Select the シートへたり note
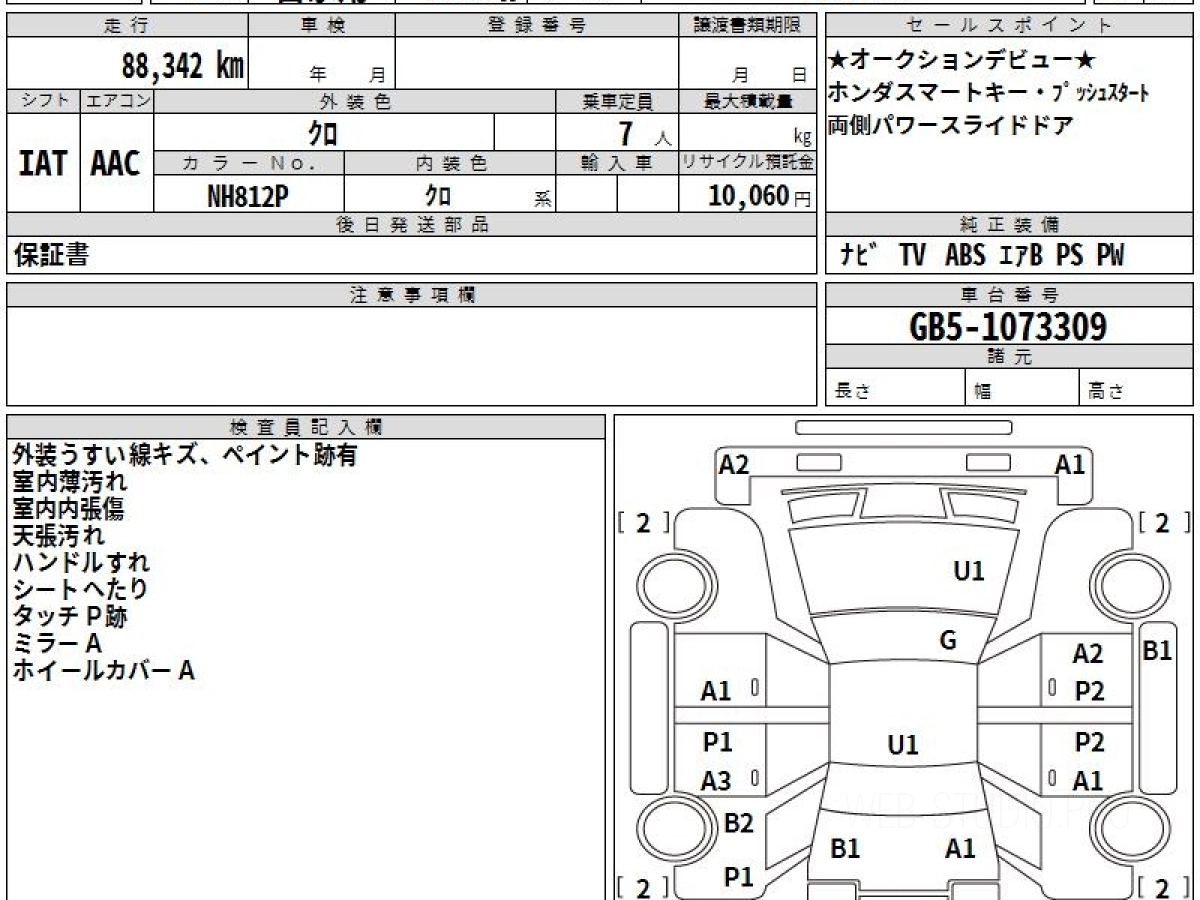The width and height of the screenshot is (1200, 900). (80, 590)
